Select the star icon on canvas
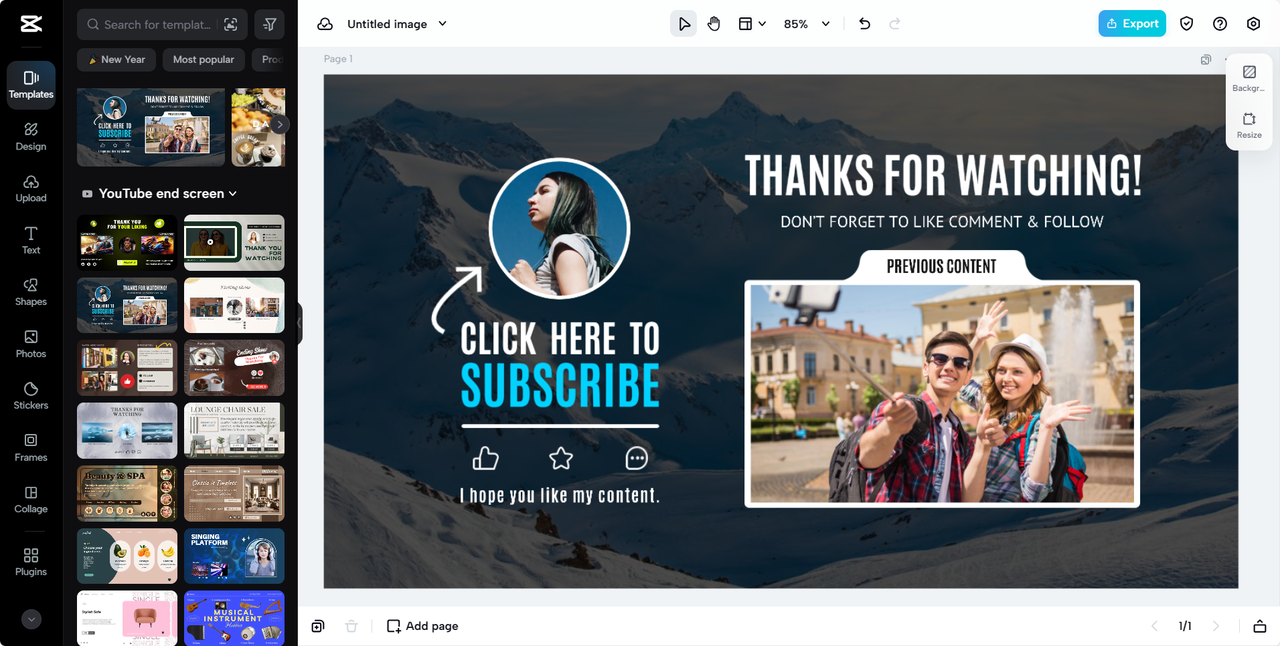 (561, 458)
